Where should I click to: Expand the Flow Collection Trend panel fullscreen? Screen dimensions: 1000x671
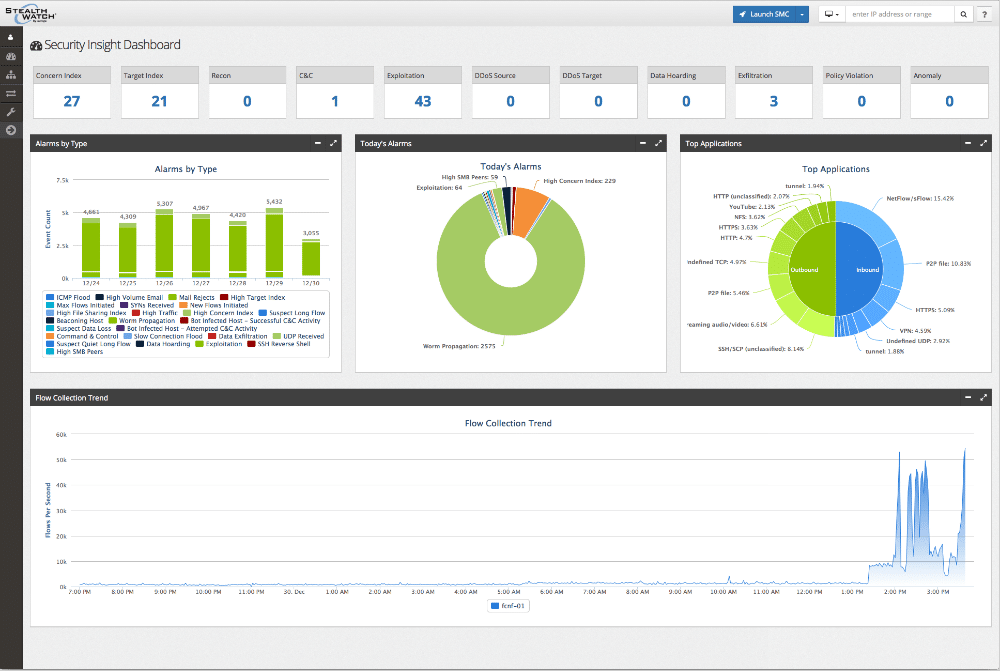pyautogui.click(x=983, y=397)
